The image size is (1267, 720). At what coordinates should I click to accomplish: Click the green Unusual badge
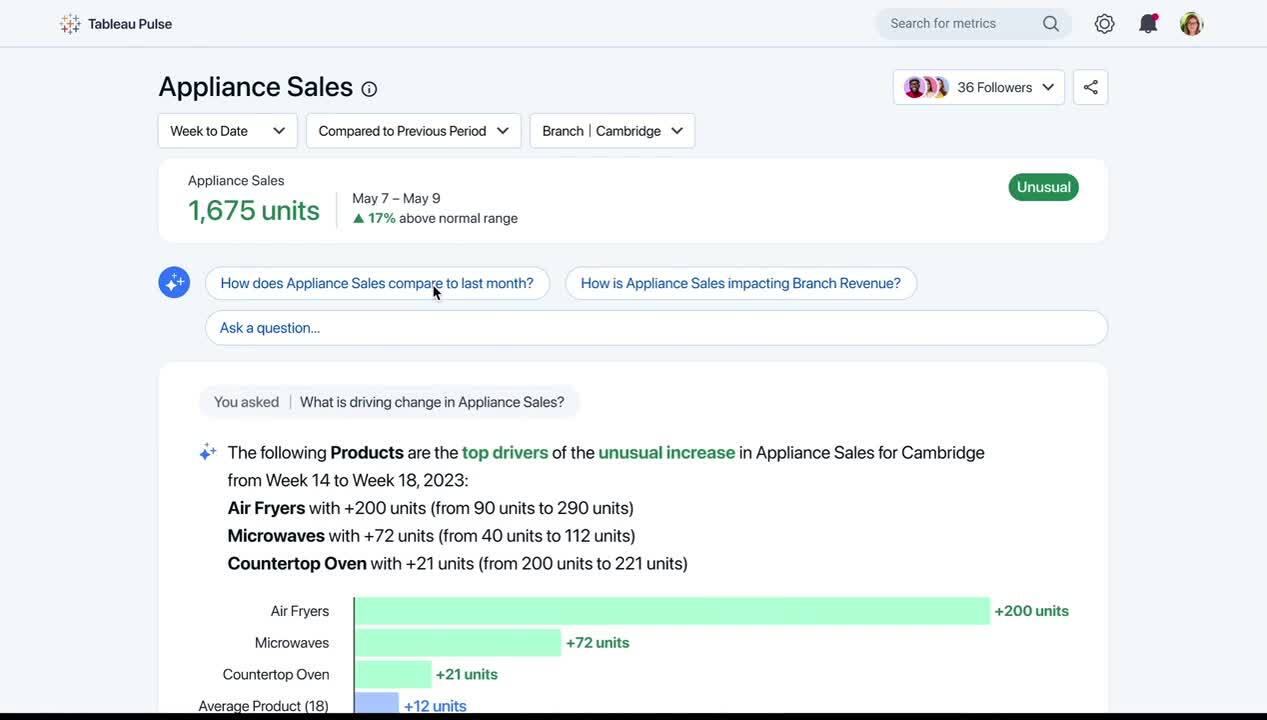coord(1043,187)
